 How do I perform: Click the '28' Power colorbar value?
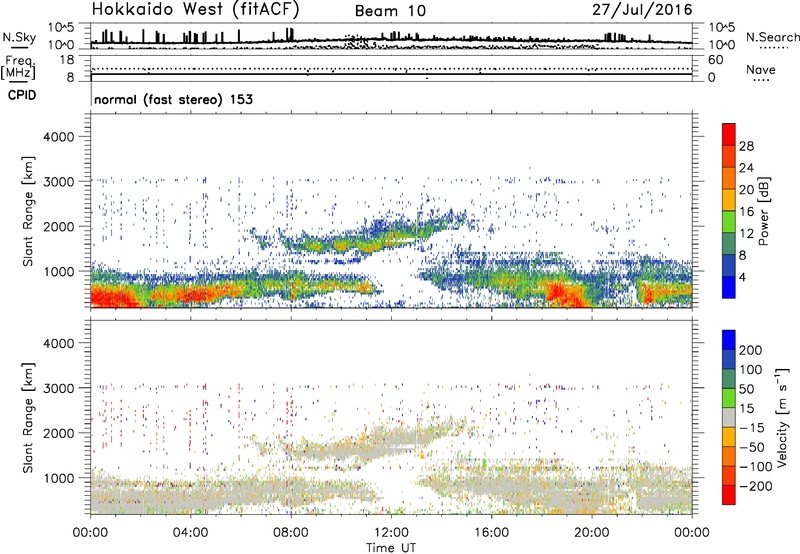(746, 146)
